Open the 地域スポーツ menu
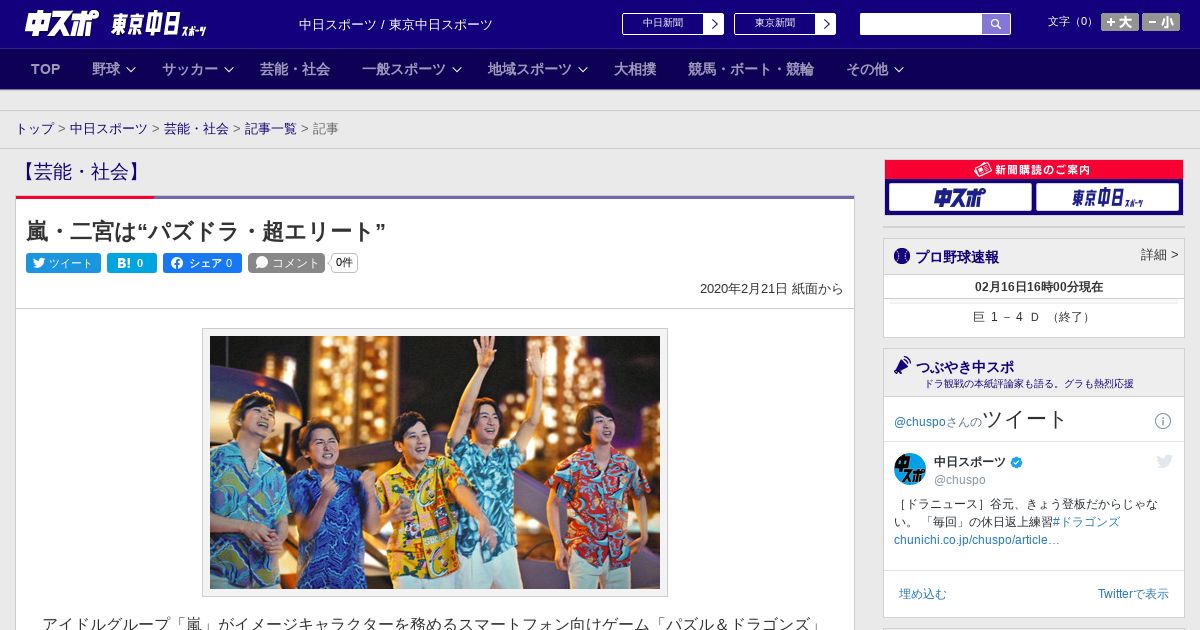Viewport: 1200px width, 630px height. tap(530, 69)
